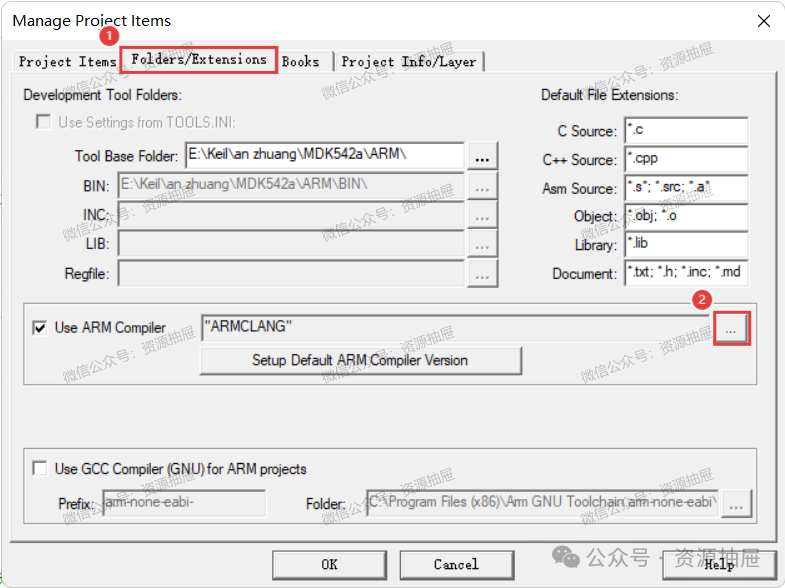This screenshot has width=785, height=588.
Task: Open Help for this dialog
Action: 719,565
